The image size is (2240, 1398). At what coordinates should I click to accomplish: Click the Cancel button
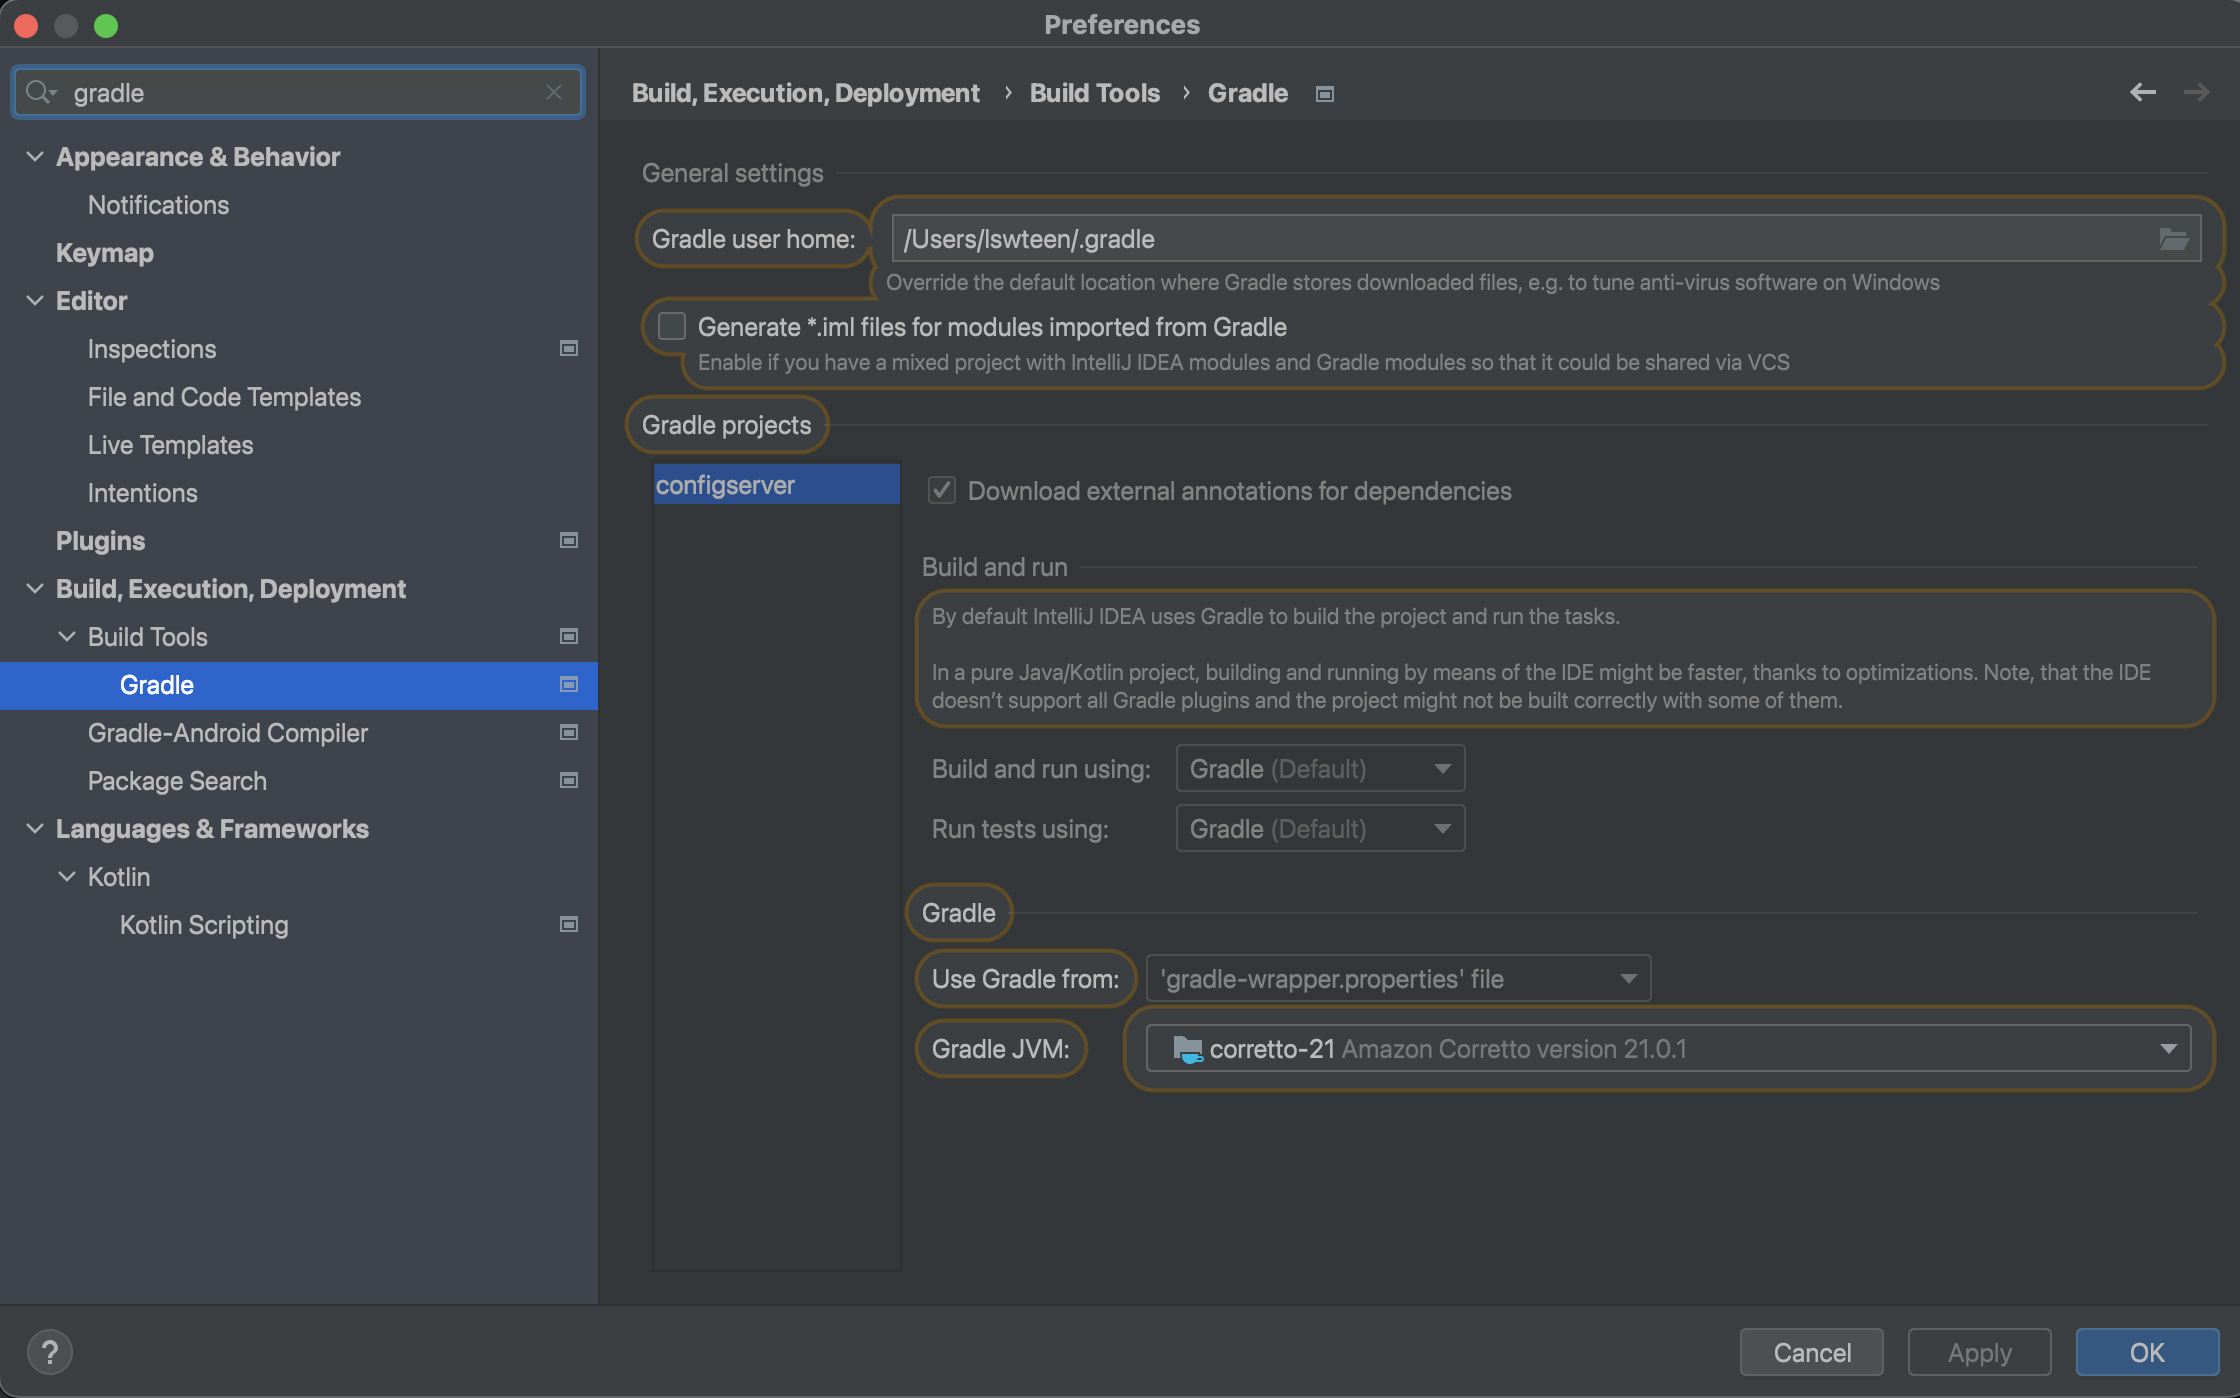tap(1811, 1352)
